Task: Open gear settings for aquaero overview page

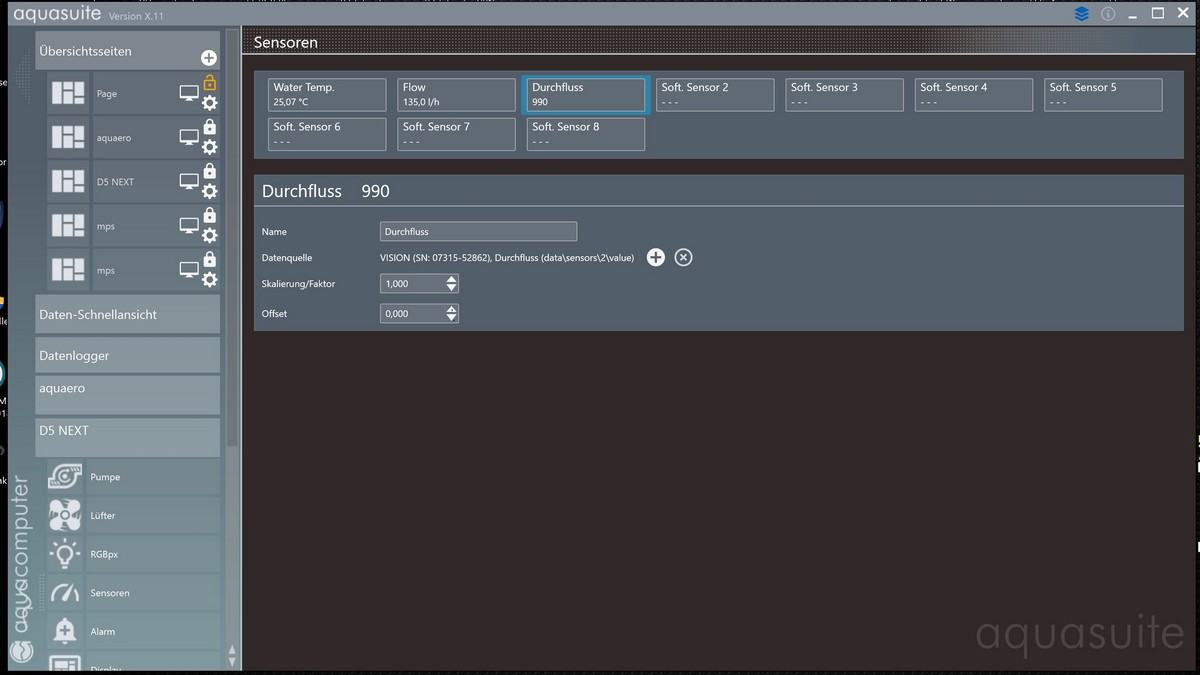Action: tap(209, 147)
